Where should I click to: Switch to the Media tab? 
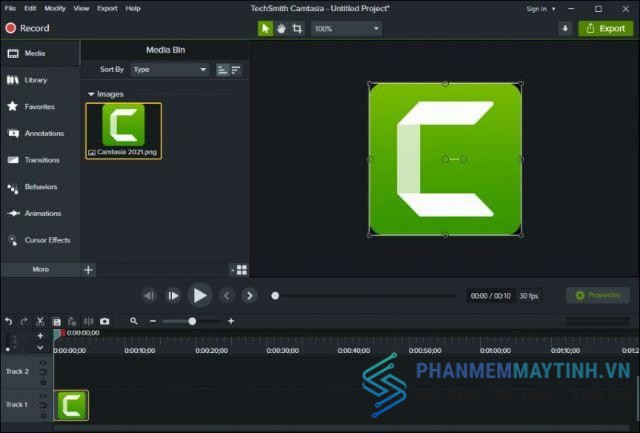[x=40, y=53]
